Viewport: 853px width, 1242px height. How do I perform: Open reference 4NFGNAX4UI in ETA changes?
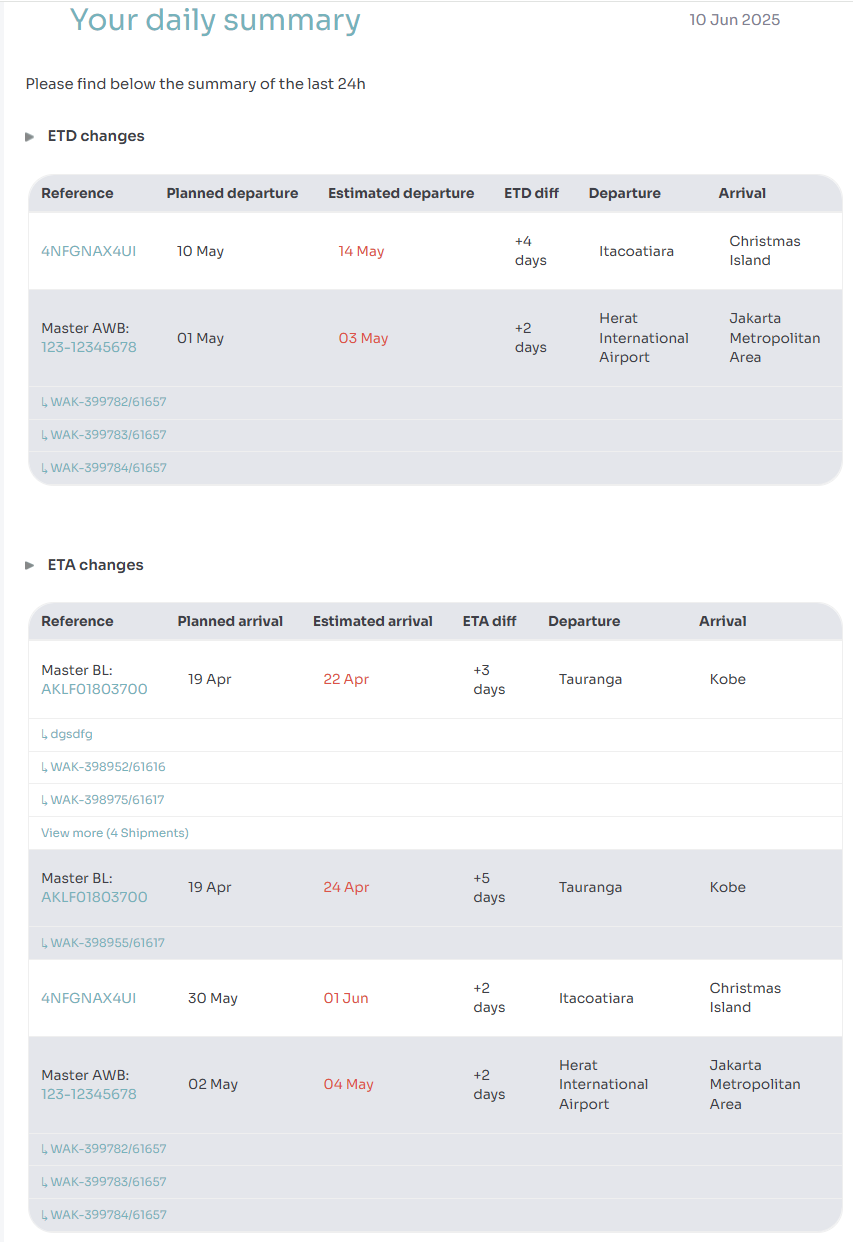88,998
